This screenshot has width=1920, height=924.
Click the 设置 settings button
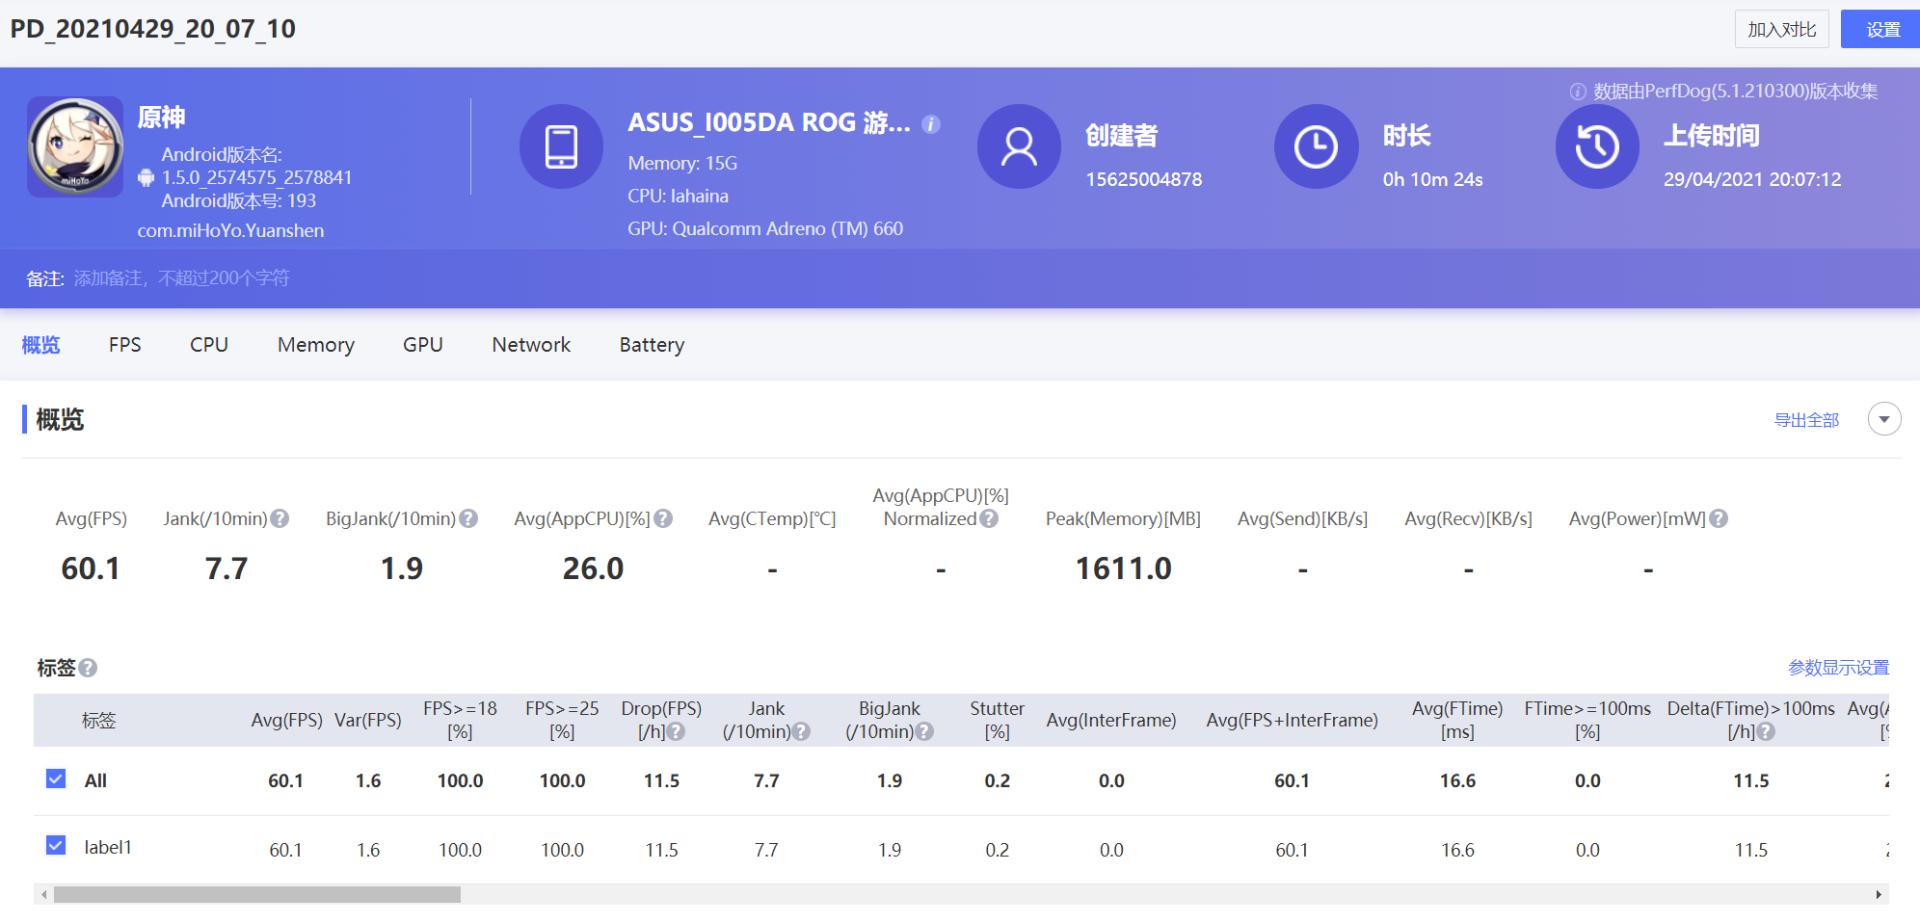pyautogui.click(x=1882, y=30)
